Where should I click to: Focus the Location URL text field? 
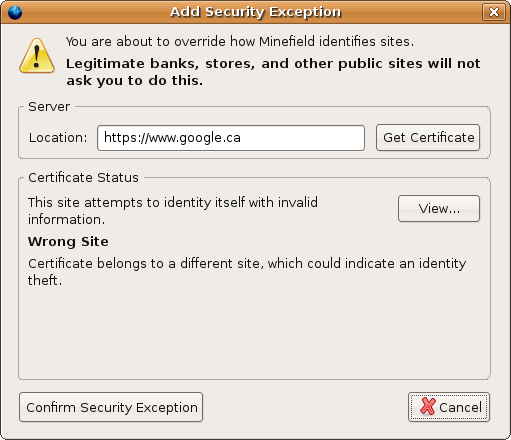231,138
